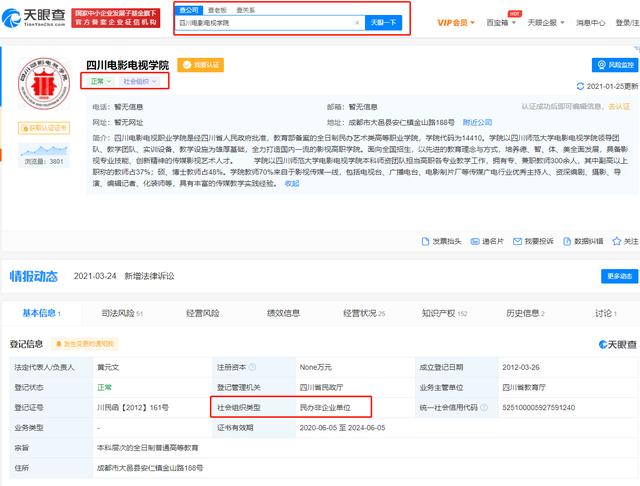This screenshot has width=640, height=486.
Task: Clear the search box with the x icon
Action: point(357,23)
